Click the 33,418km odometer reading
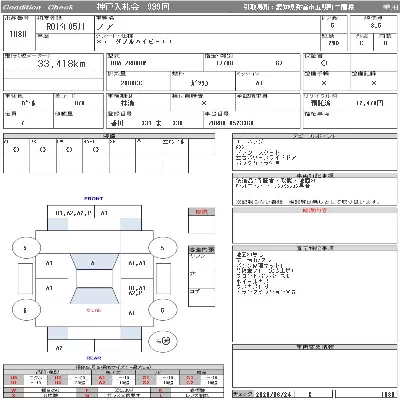 click(x=61, y=63)
